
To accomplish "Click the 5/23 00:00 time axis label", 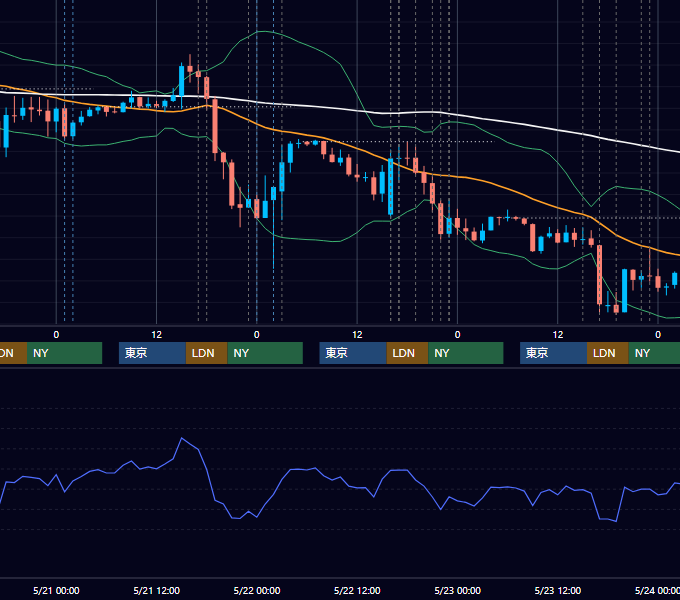I will pyautogui.click(x=458, y=590).
